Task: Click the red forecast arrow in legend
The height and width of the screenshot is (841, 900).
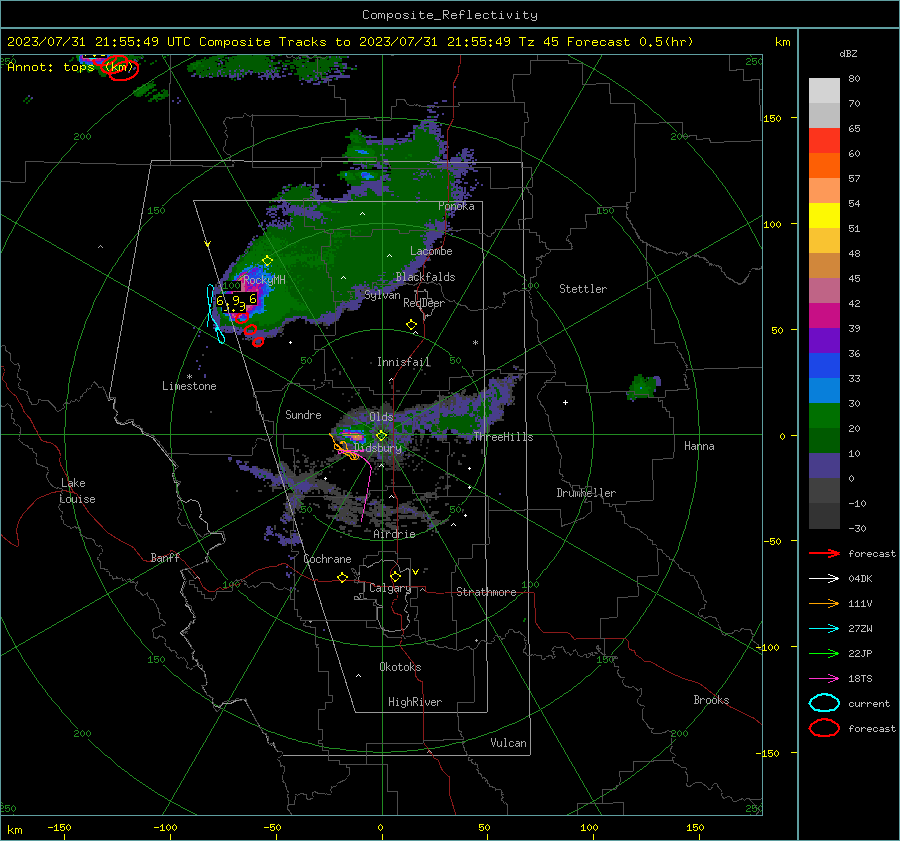Action: click(824, 553)
